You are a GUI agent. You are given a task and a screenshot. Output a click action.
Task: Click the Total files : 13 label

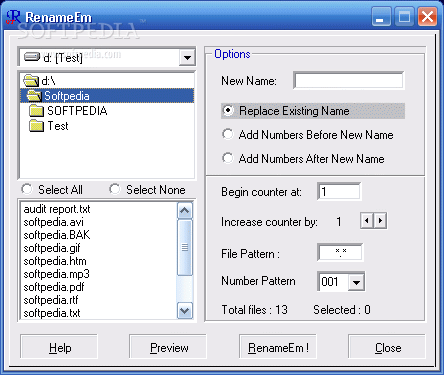(254, 310)
